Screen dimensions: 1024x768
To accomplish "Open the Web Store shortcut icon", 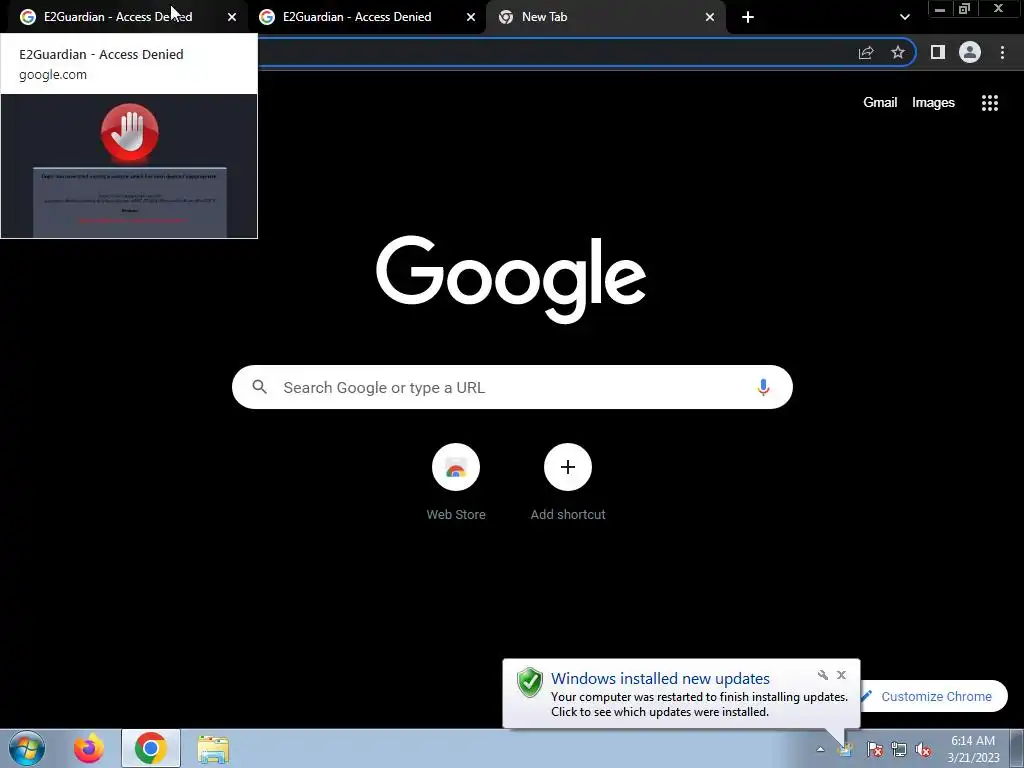I will tap(456, 467).
